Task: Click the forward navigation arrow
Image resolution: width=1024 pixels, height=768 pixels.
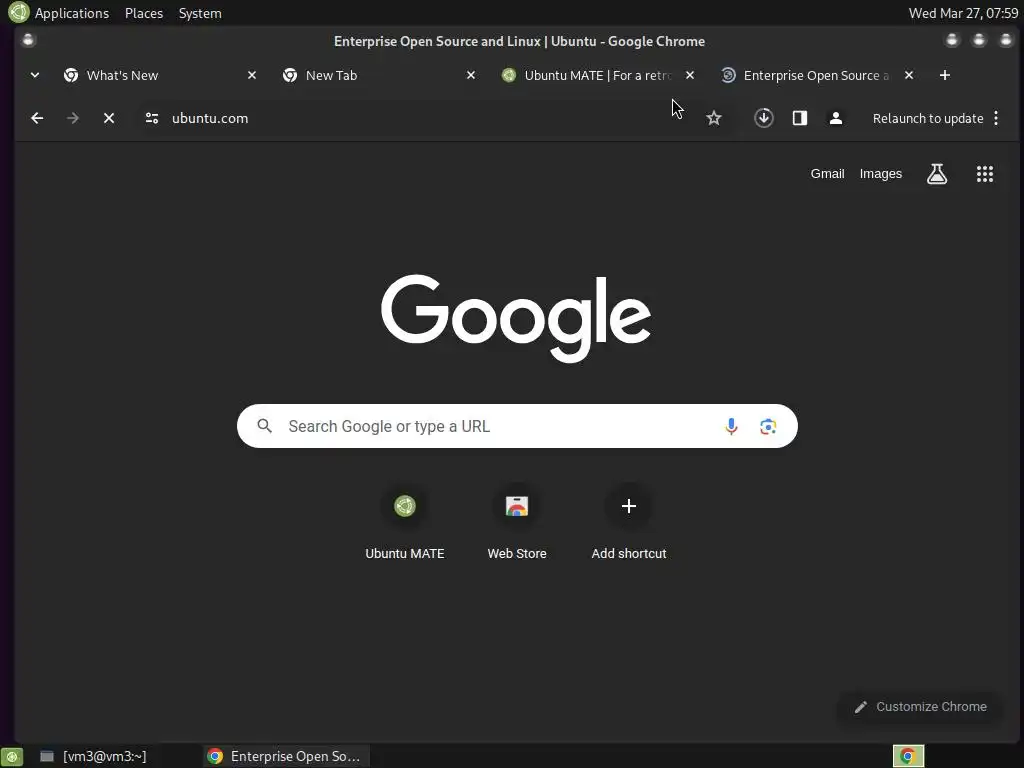Action: (73, 118)
